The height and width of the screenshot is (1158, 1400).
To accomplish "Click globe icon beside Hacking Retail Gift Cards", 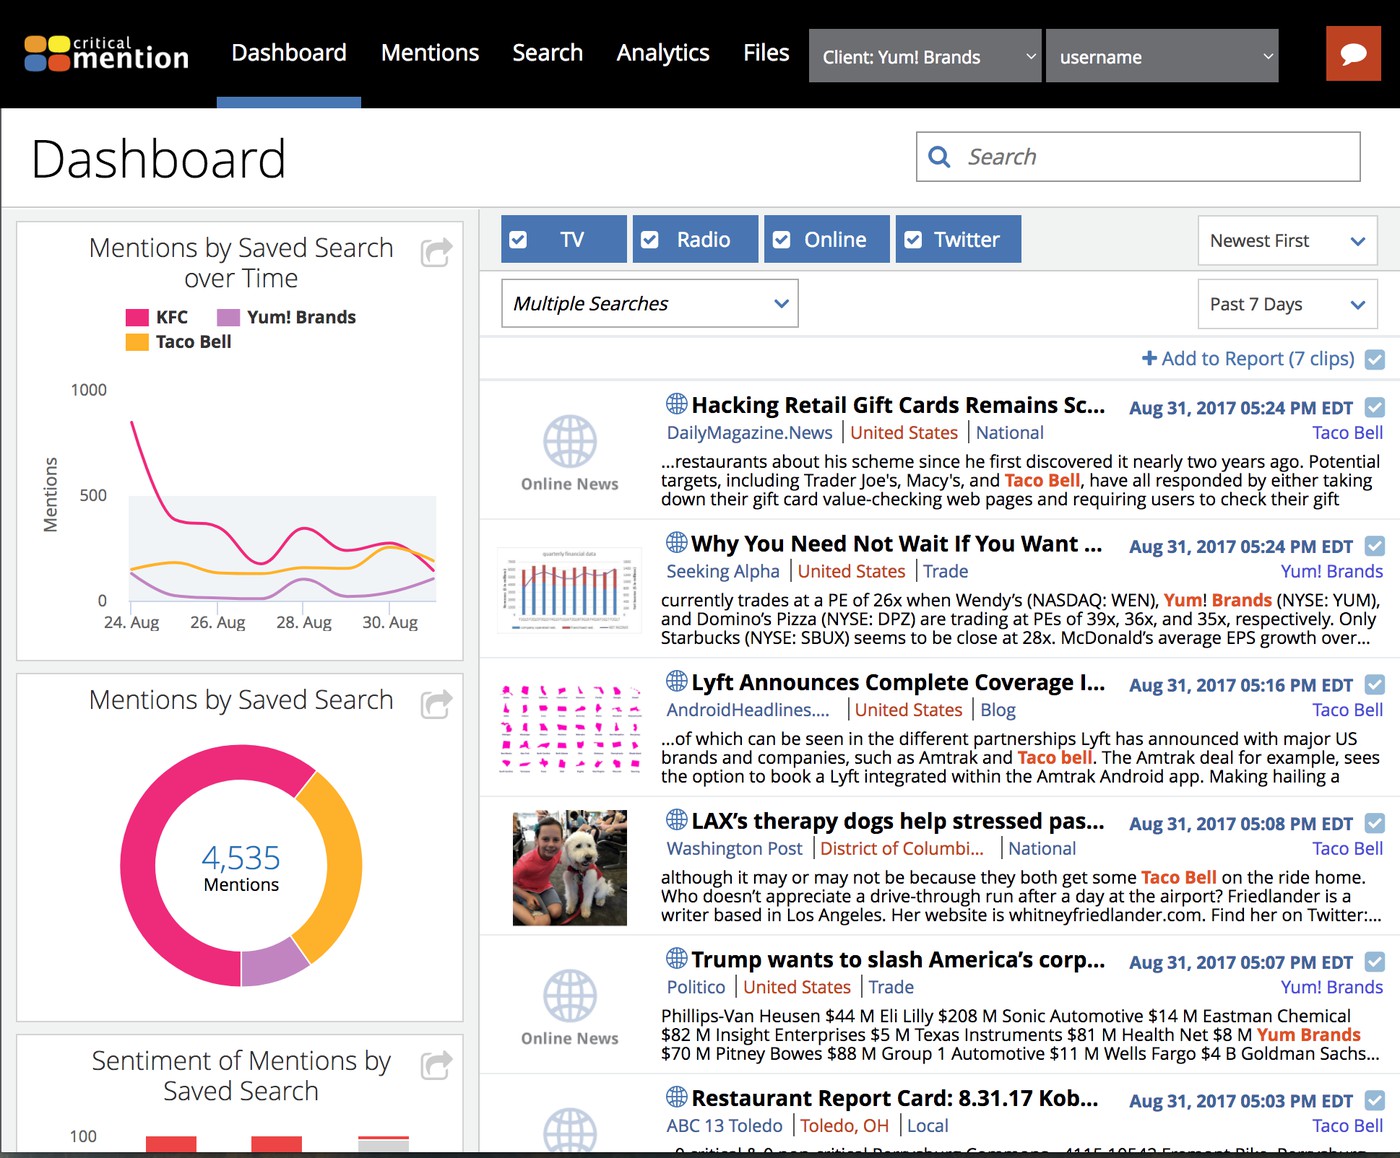I will [676, 404].
